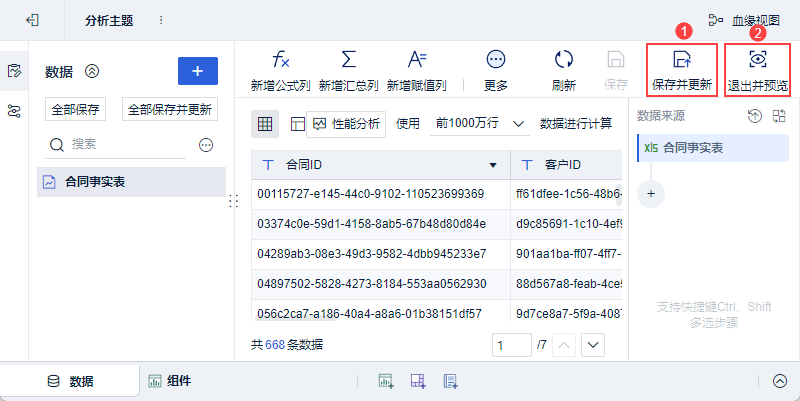Click the 新增汇总列 sigma icon
The image size is (800, 401).
348,60
